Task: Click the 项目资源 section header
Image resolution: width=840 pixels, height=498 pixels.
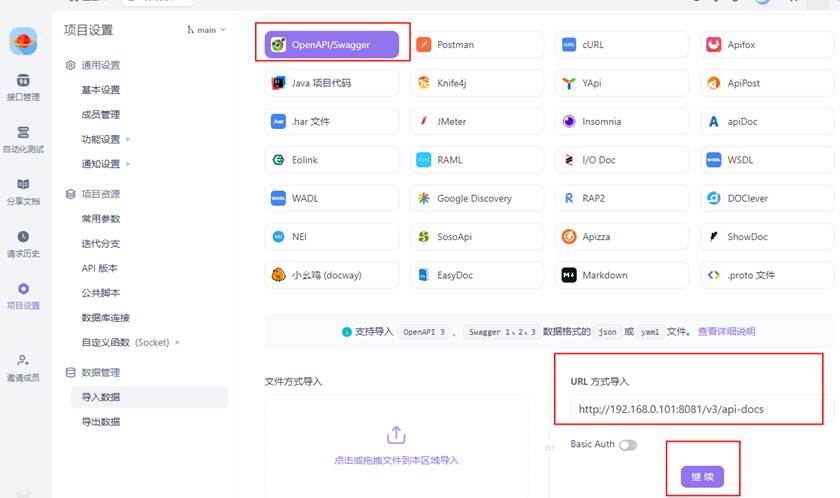Action: pos(93,194)
